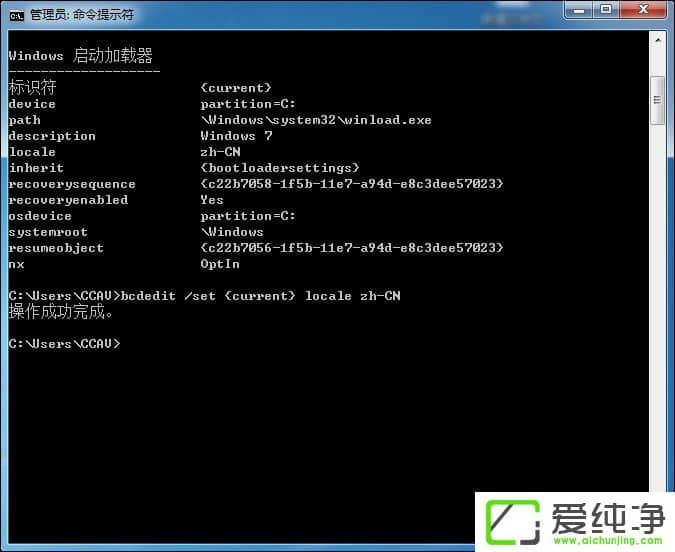Click the bcdedit /set {current} locale command line
This screenshot has height=552, width=675.
coord(260,296)
